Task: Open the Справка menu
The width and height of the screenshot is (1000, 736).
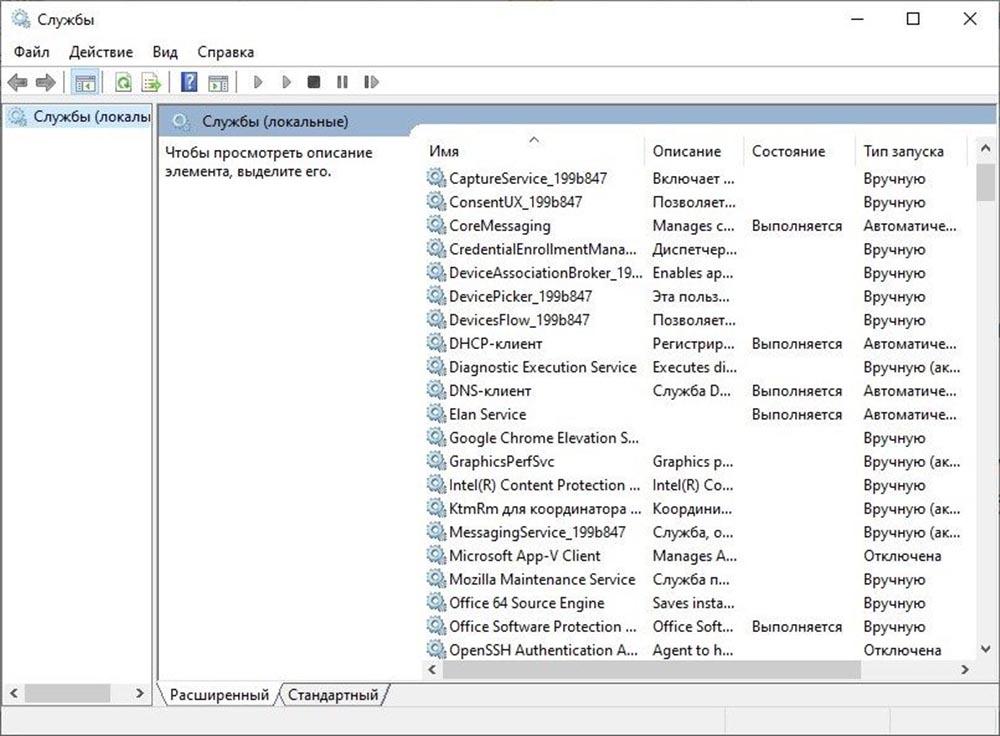Action: [x=225, y=52]
